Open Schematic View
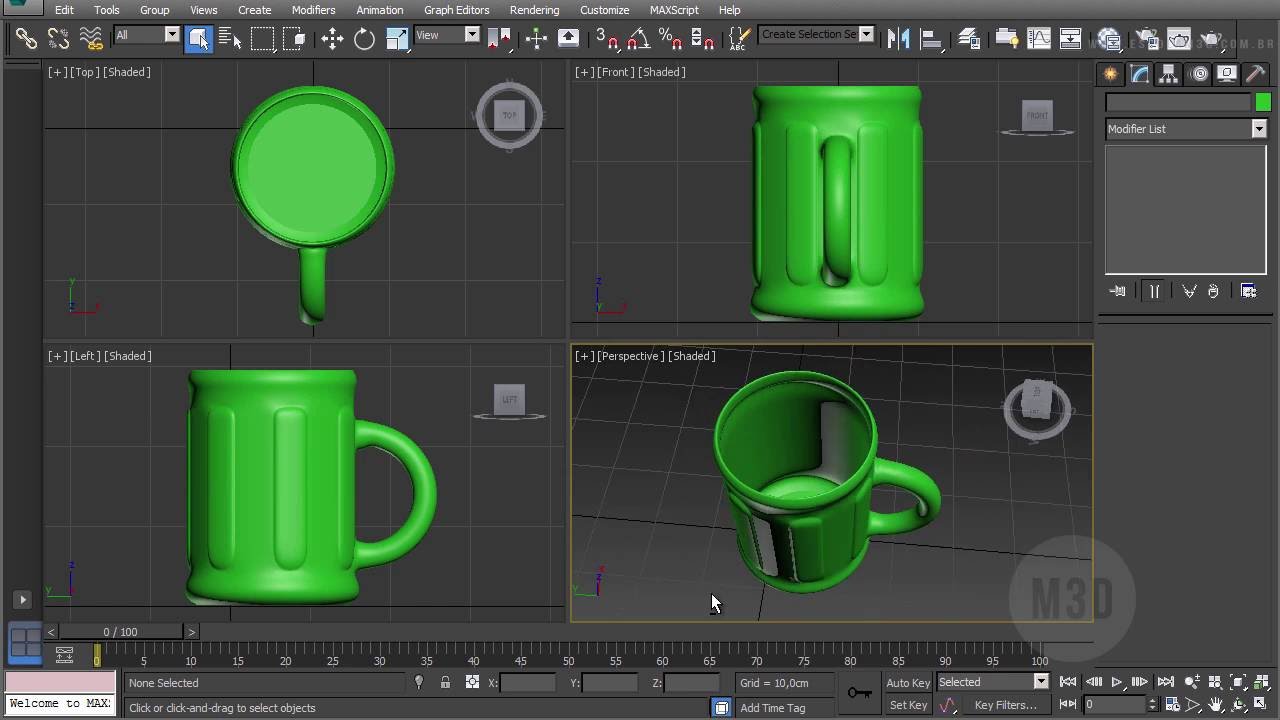The width and height of the screenshot is (1280, 720). pos(1070,39)
